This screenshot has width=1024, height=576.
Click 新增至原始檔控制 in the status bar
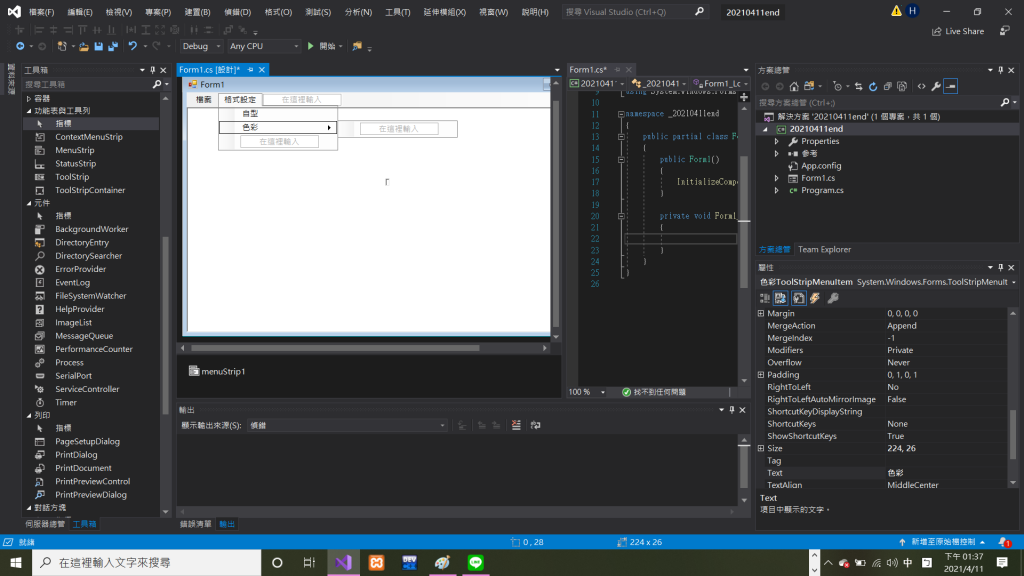click(943, 542)
